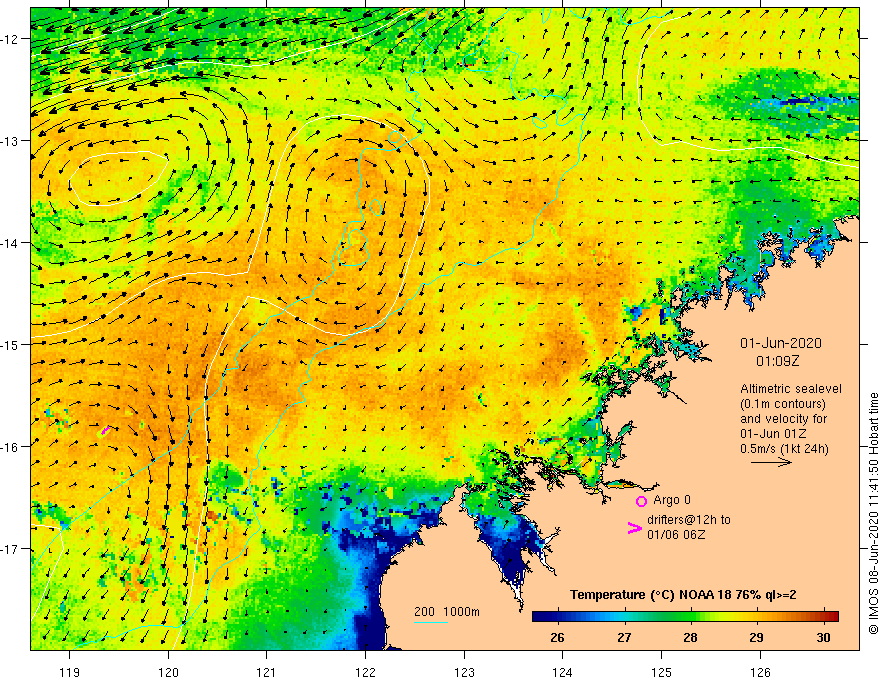
Task: Click the color bar tick label 27
Action: click(624, 638)
